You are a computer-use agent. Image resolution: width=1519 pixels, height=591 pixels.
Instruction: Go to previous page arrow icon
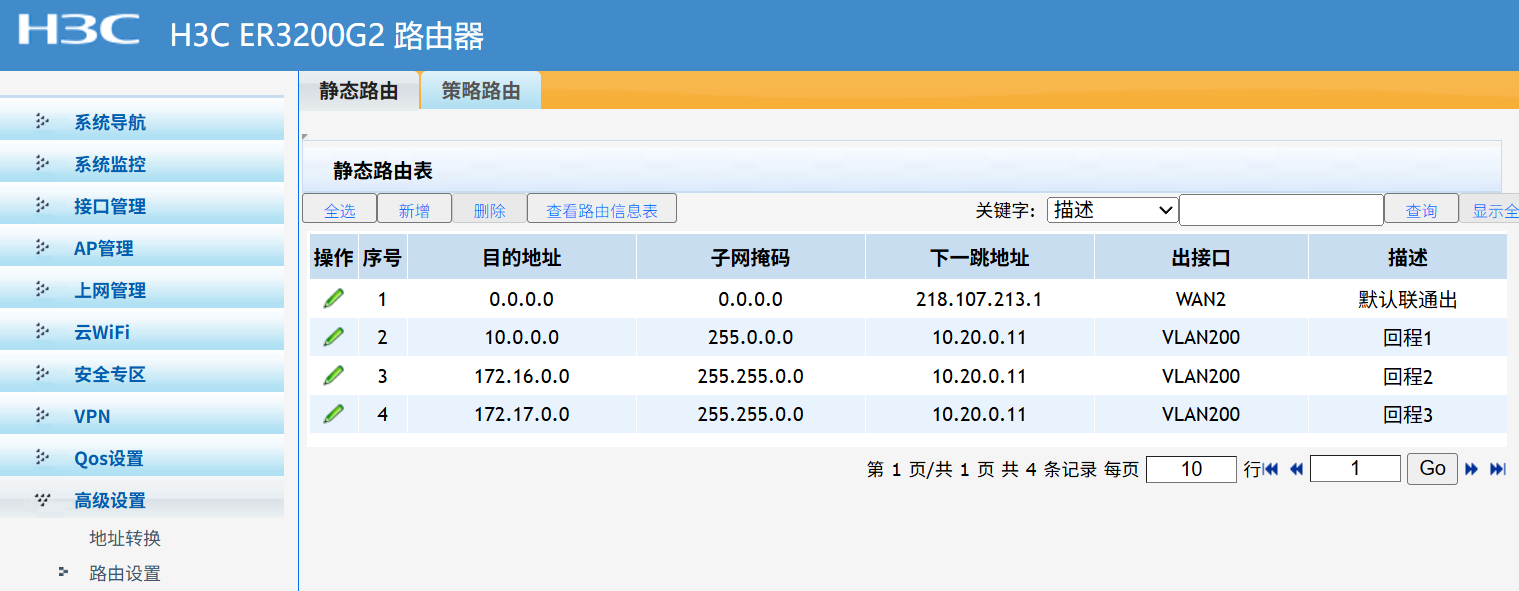point(1296,469)
